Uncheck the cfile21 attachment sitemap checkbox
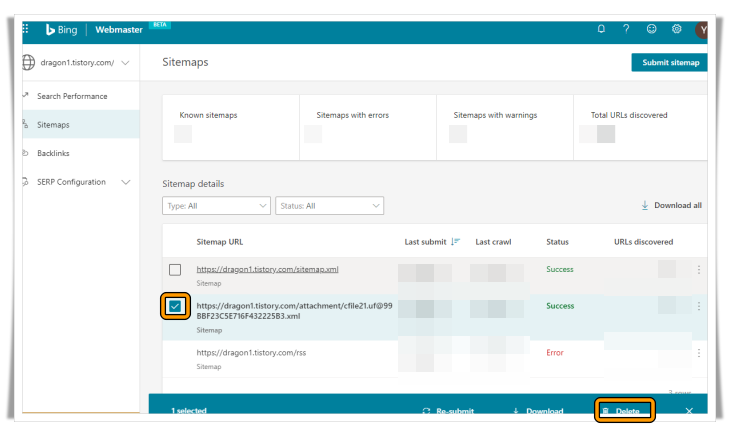The height and width of the screenshot is (436, 730). (175, 306)
